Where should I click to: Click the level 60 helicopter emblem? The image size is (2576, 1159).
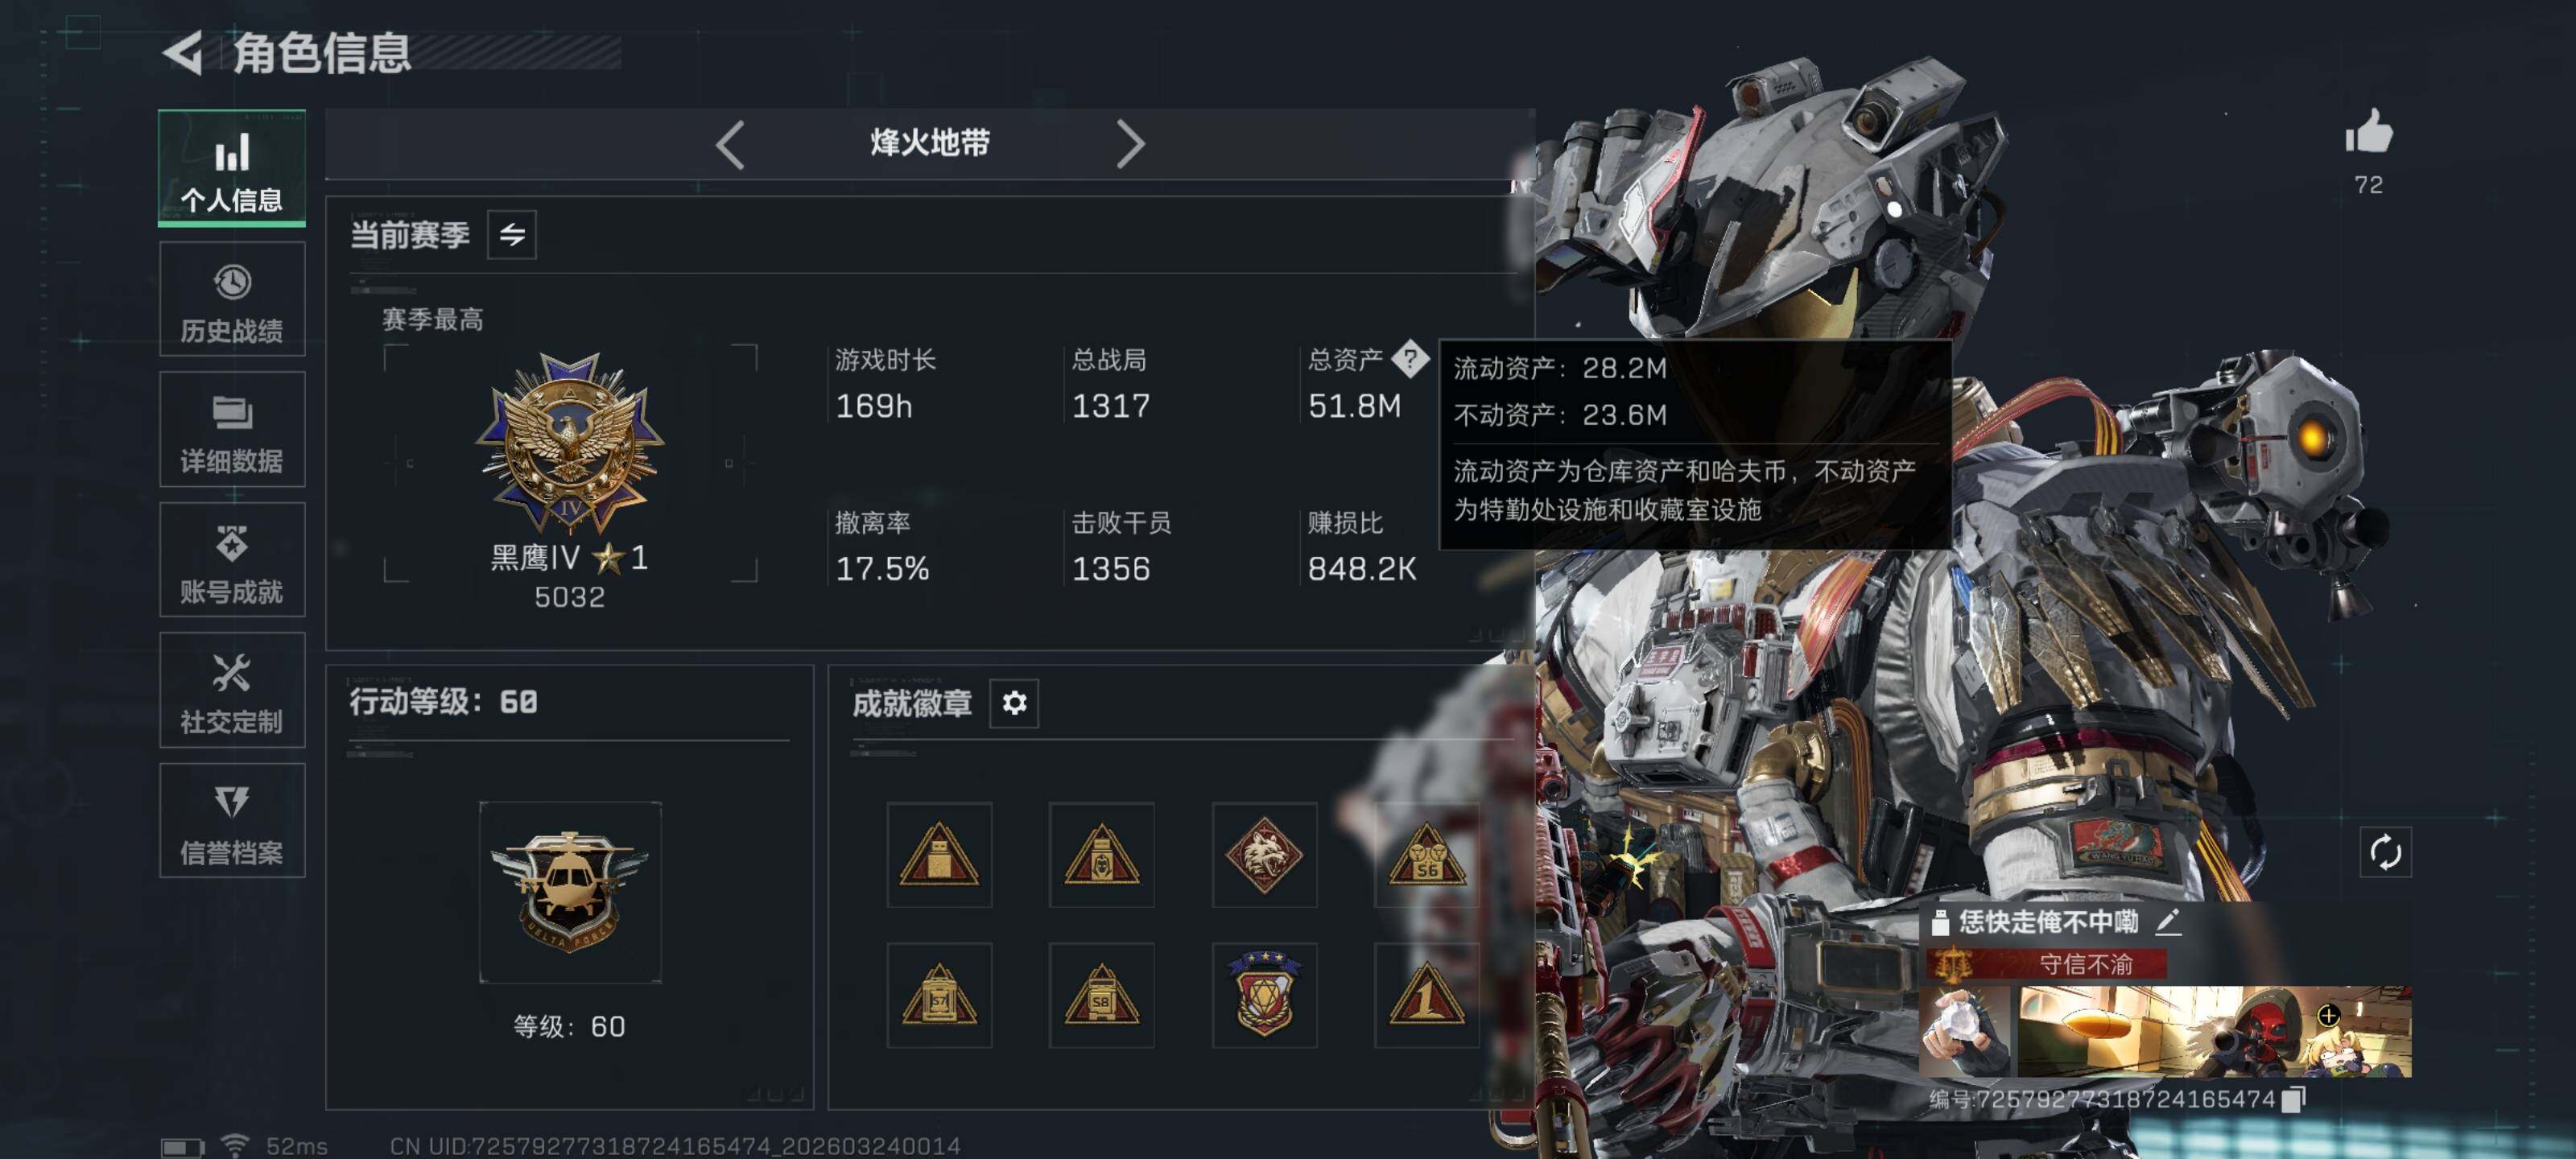coord(570,892)
